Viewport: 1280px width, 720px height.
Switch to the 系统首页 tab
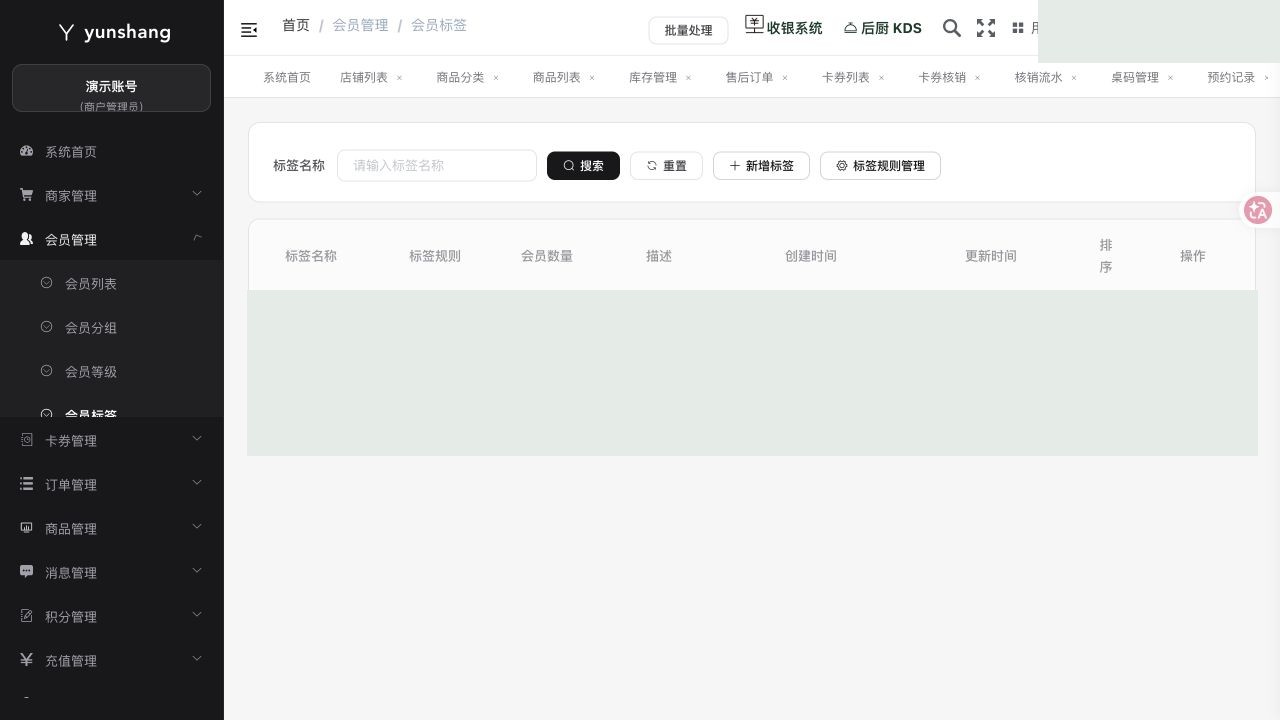(287, 78)
